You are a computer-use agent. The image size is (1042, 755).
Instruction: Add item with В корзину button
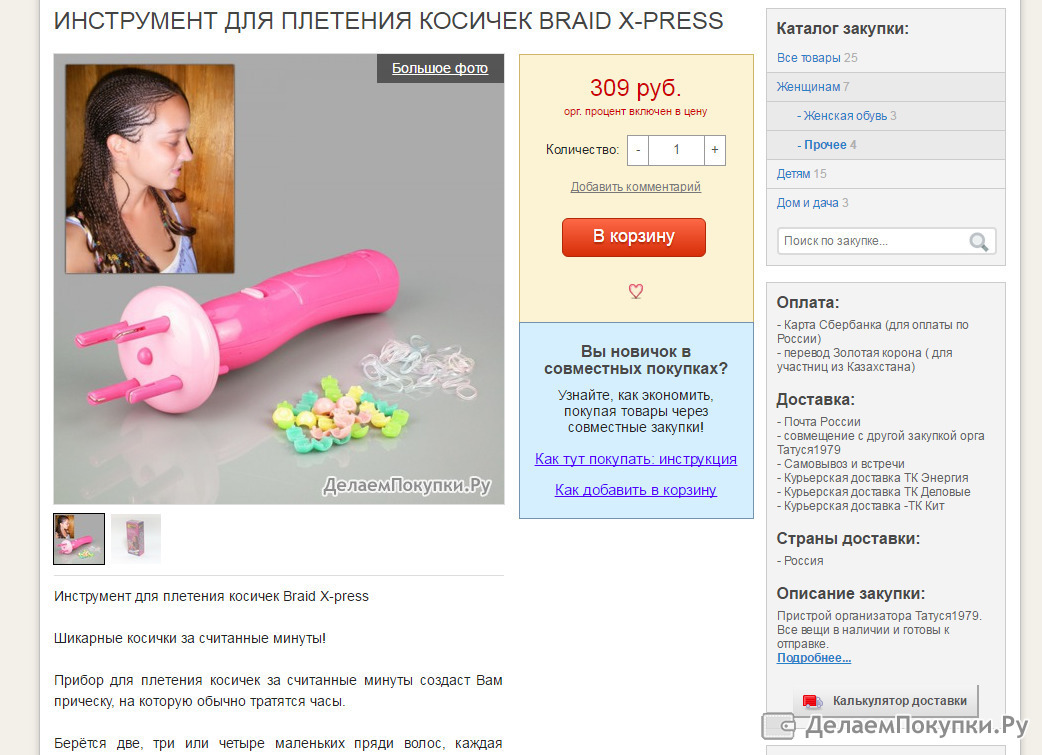click(634, 237)
